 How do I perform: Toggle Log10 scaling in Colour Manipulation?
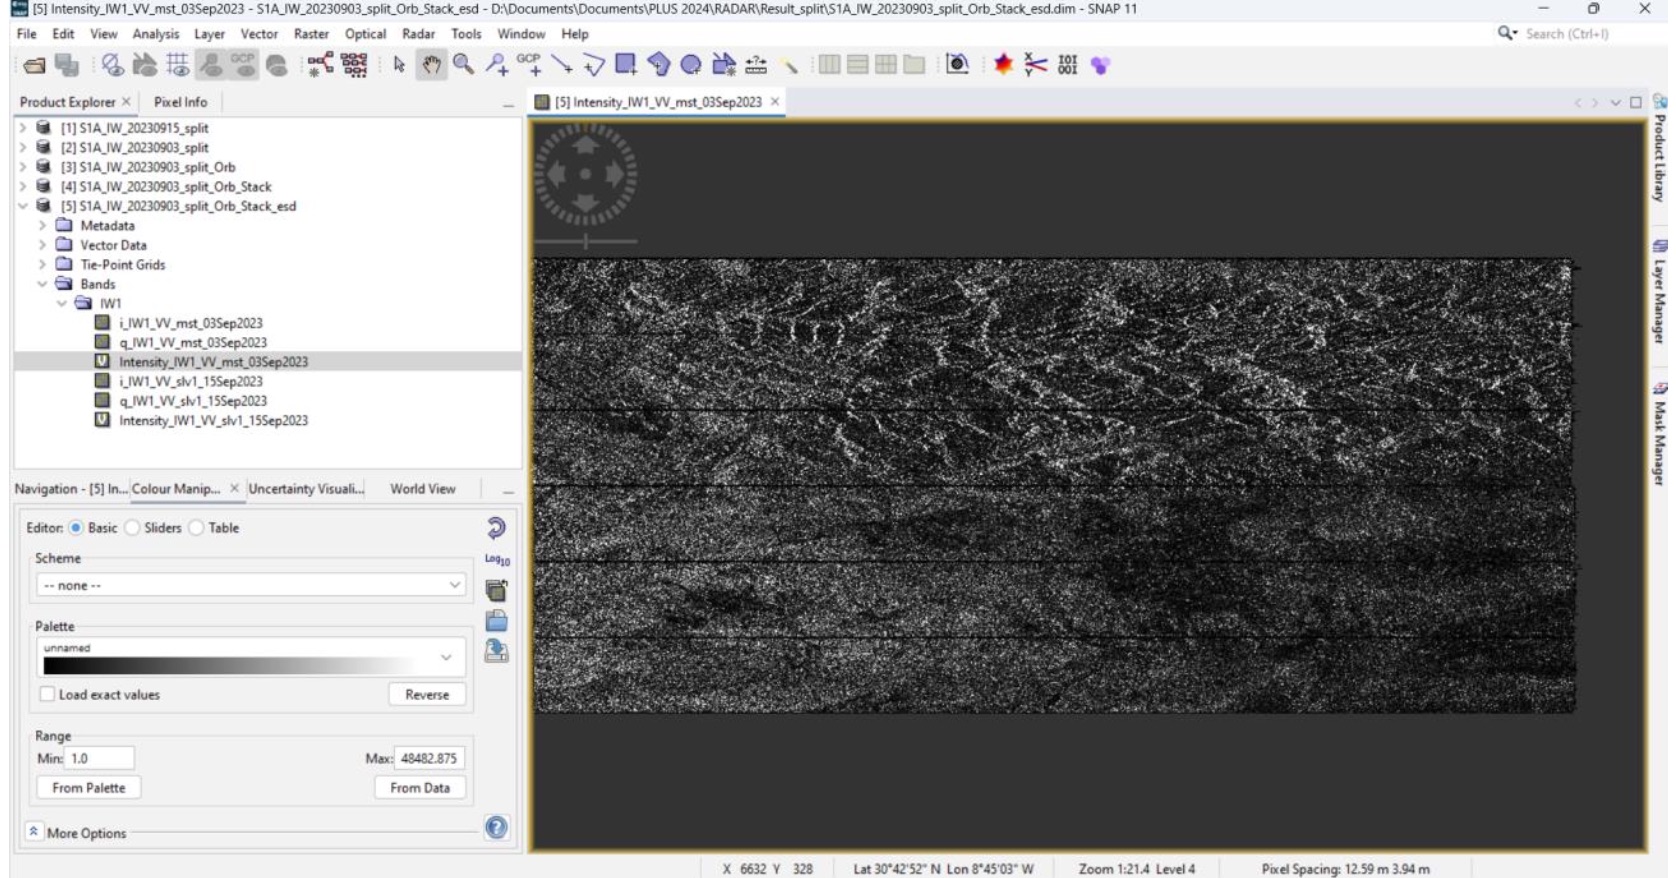(497, 560)
